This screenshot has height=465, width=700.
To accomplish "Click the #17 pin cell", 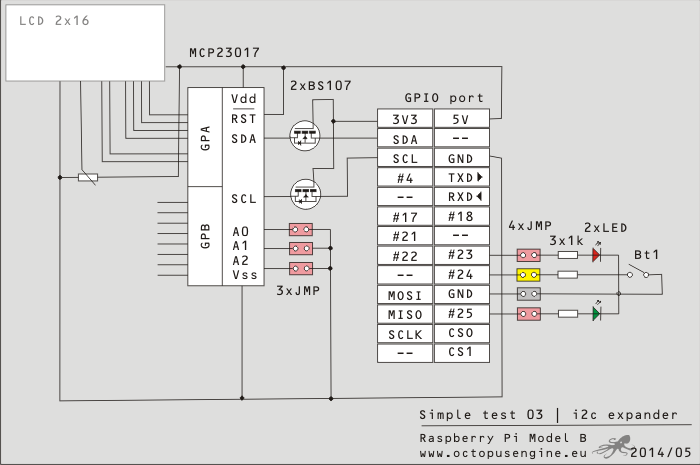I will (405, 216).
